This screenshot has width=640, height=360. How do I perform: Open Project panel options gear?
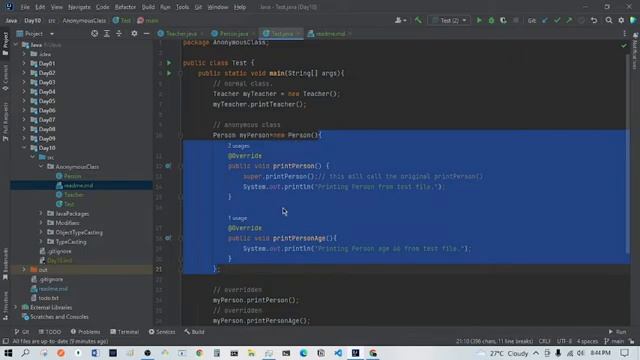[134, 33]
